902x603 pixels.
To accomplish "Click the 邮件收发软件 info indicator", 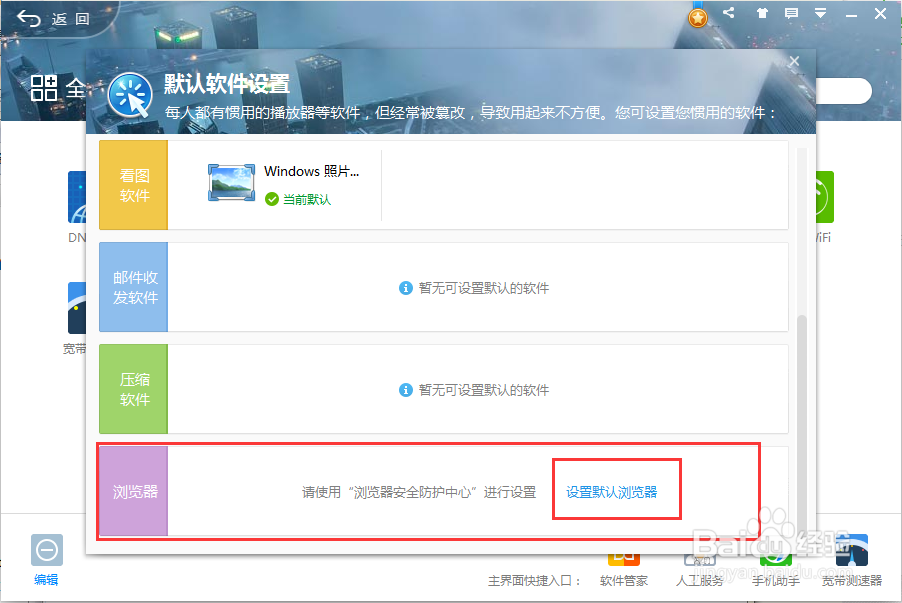I will tap(404, 287).
